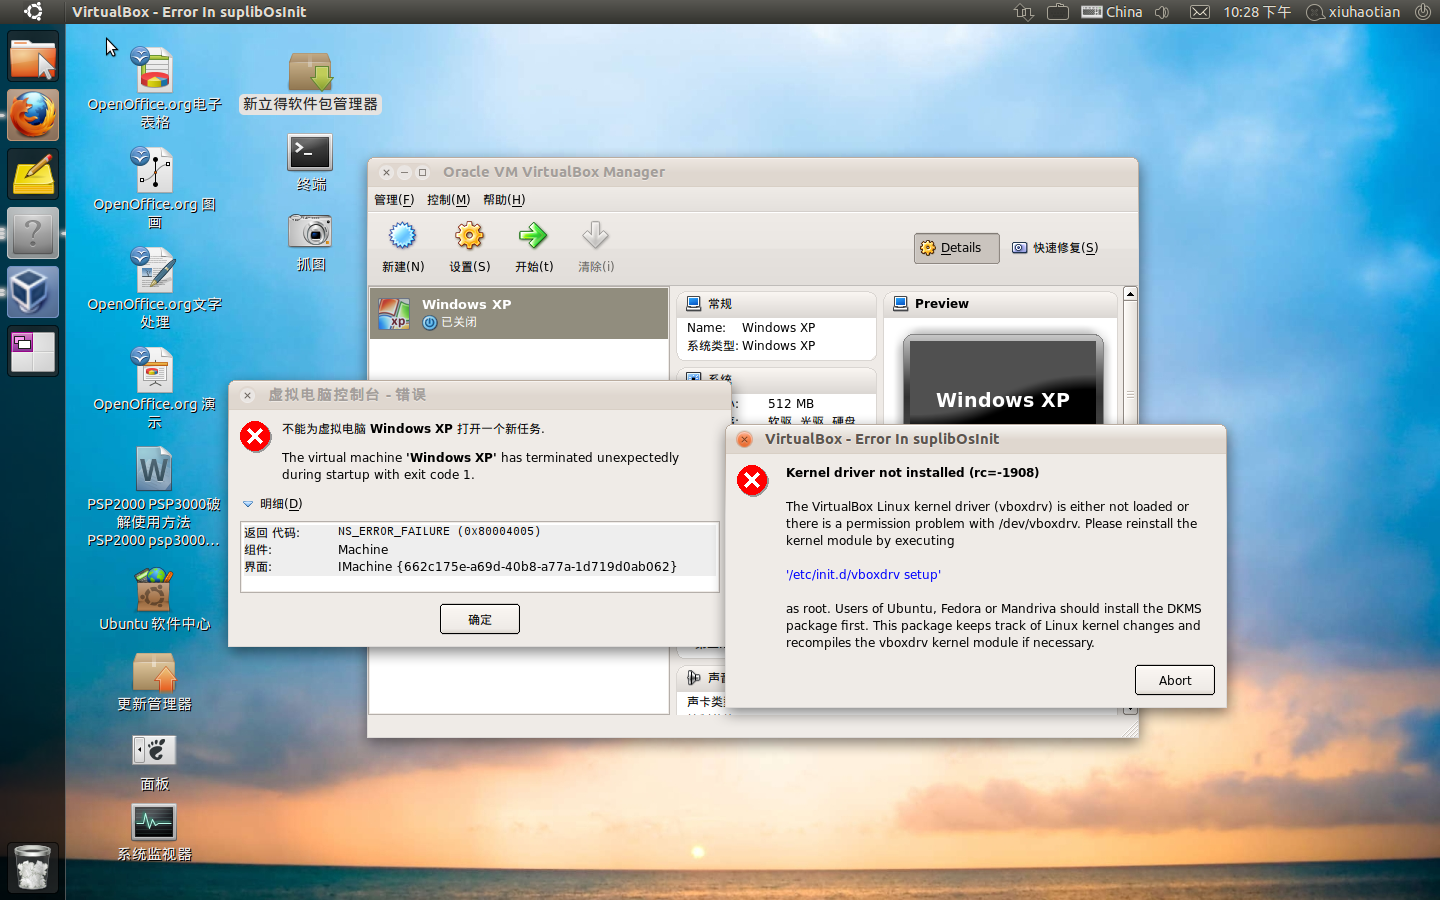
Task: Open OpenOffice.org文字处理 writer icon
Action: click(x=155, y=288)
